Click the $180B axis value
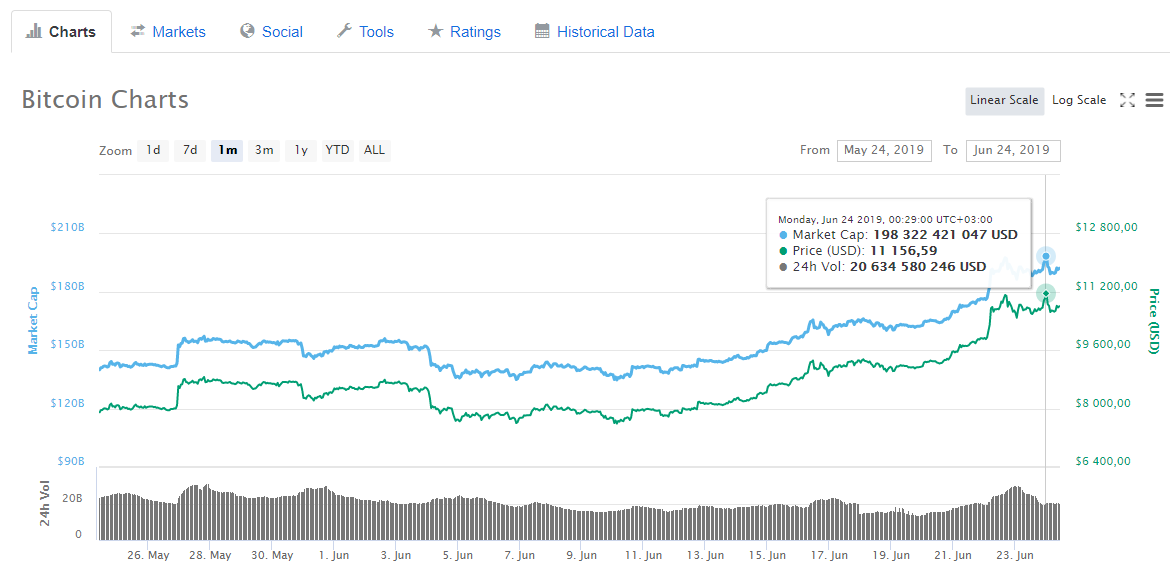 (x=69, y=287)
